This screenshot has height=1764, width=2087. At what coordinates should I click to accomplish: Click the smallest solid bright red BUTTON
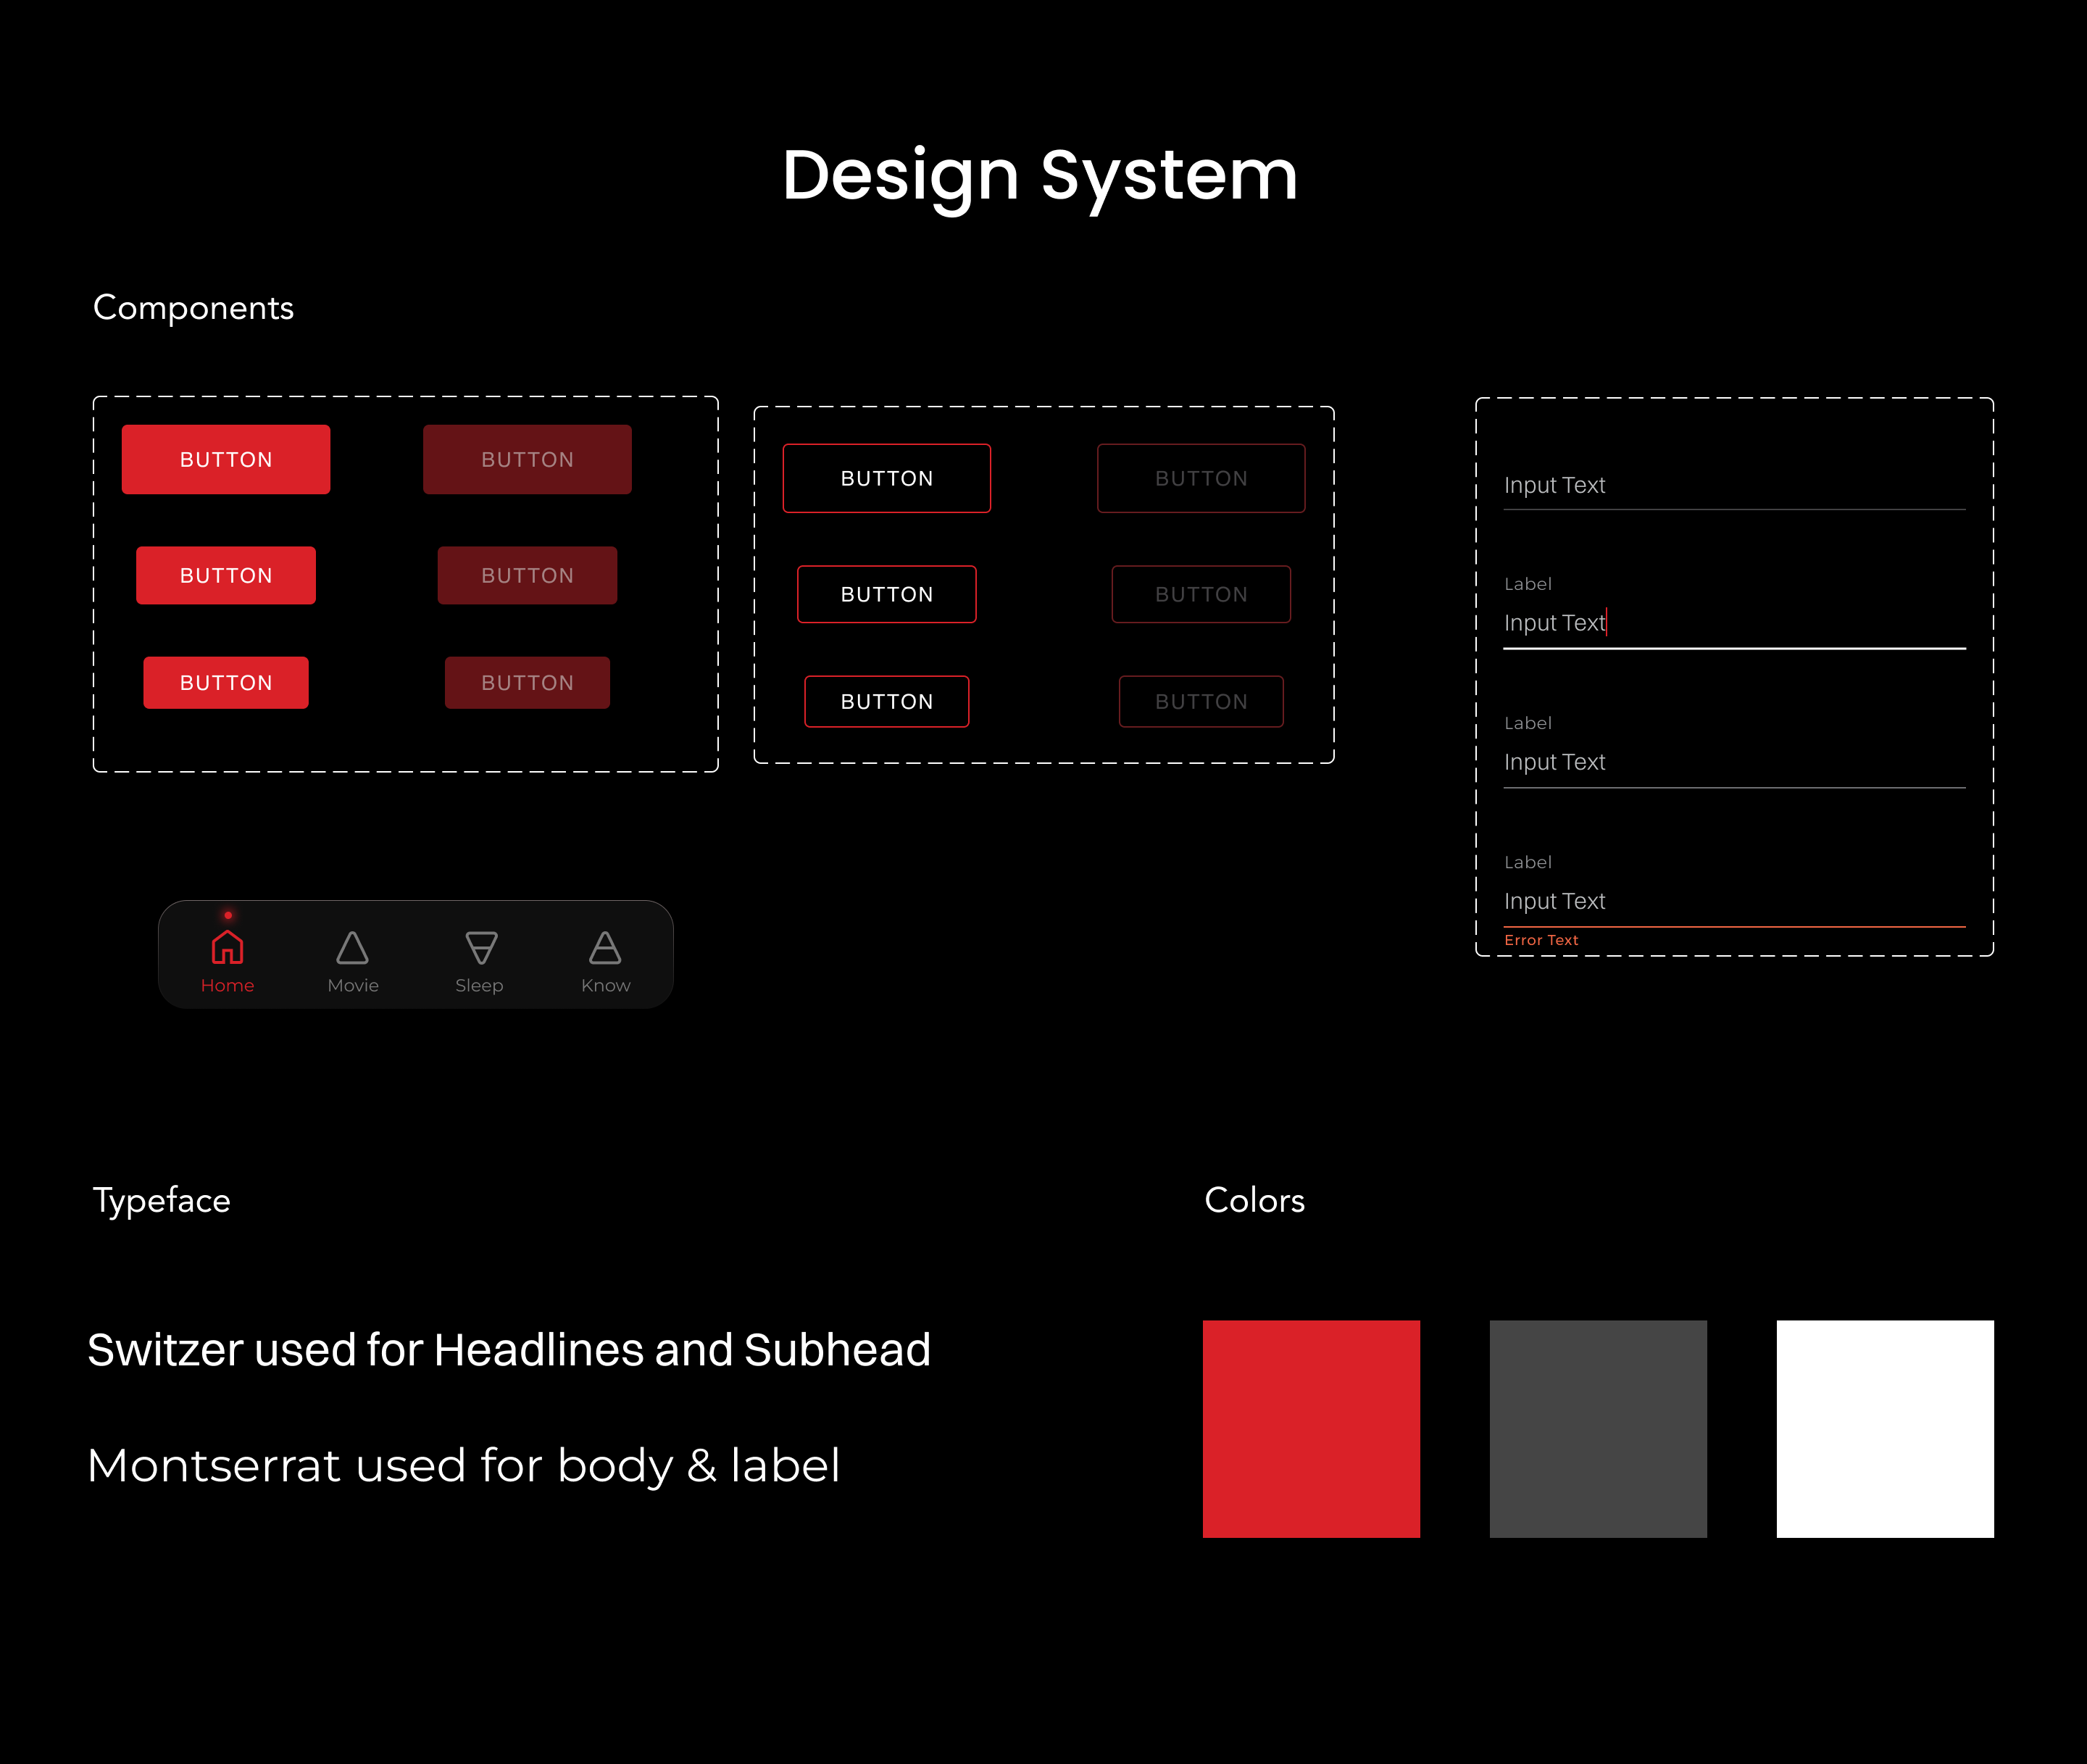tap(226, 683)
